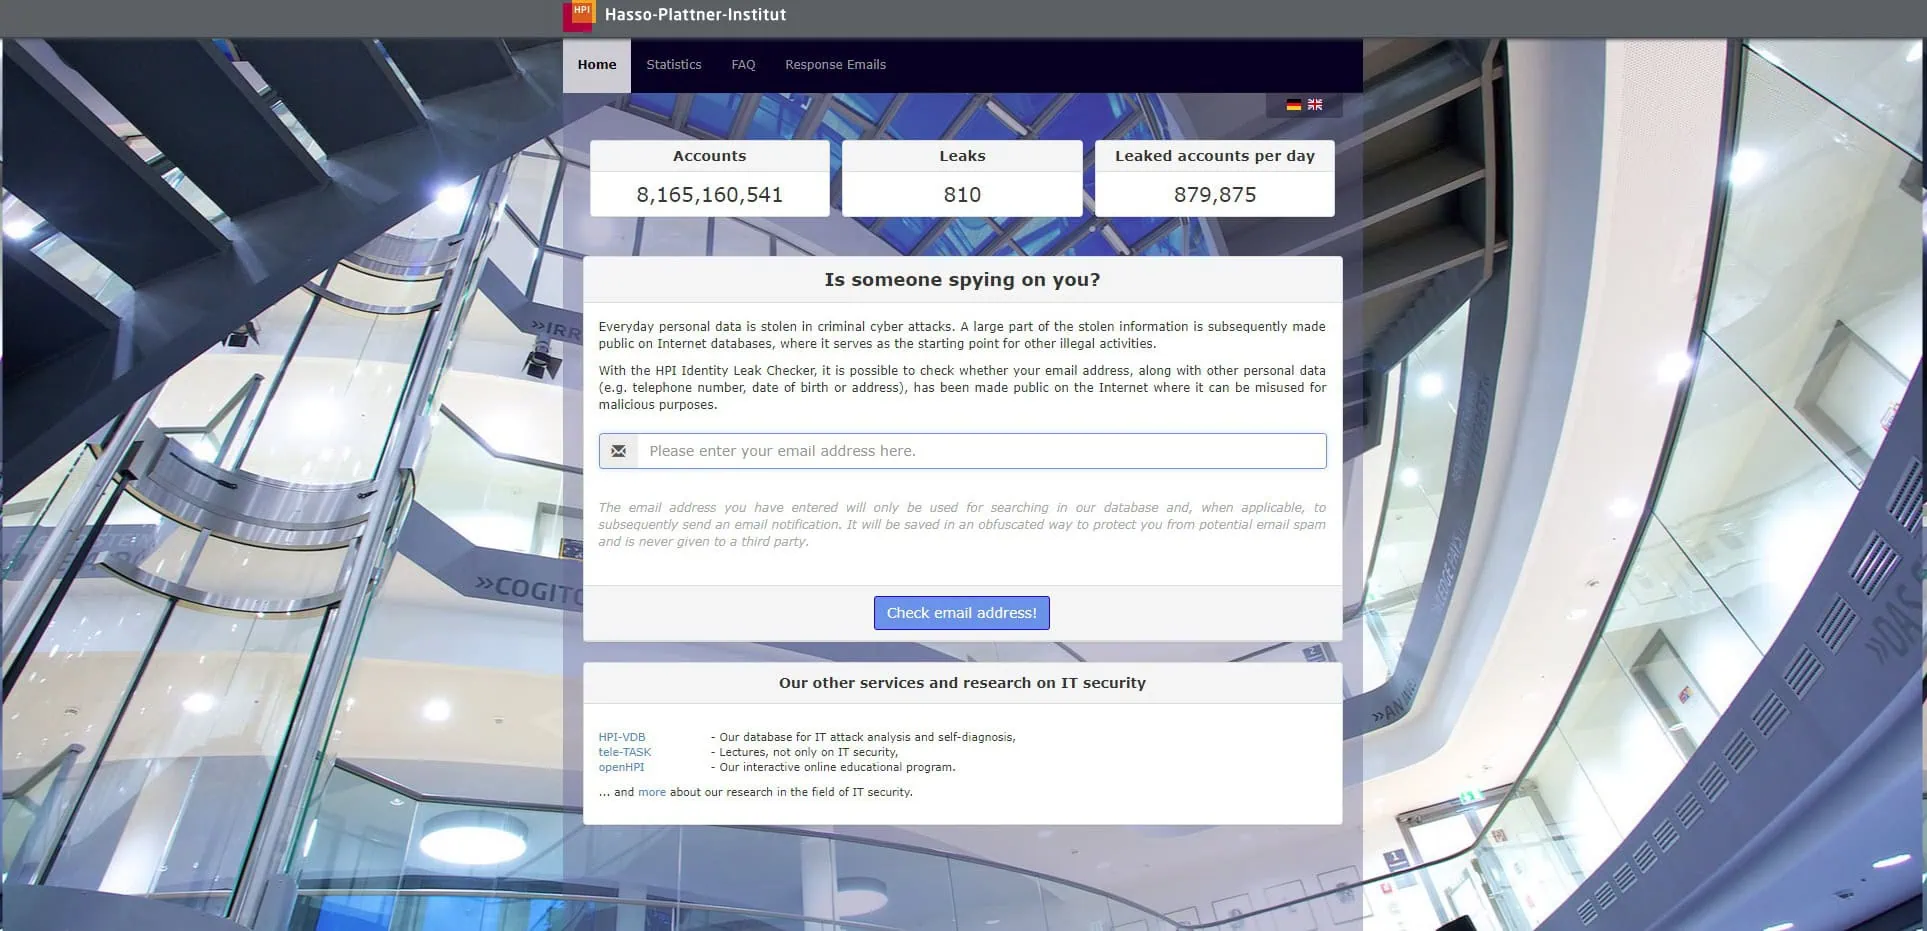Click the Leaked accounts per day card
Viewport: 1927px width, 931px height.
coord(1214,178)
